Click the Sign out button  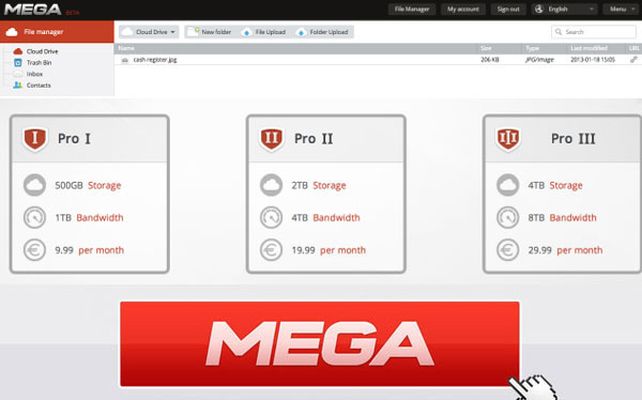508,9
